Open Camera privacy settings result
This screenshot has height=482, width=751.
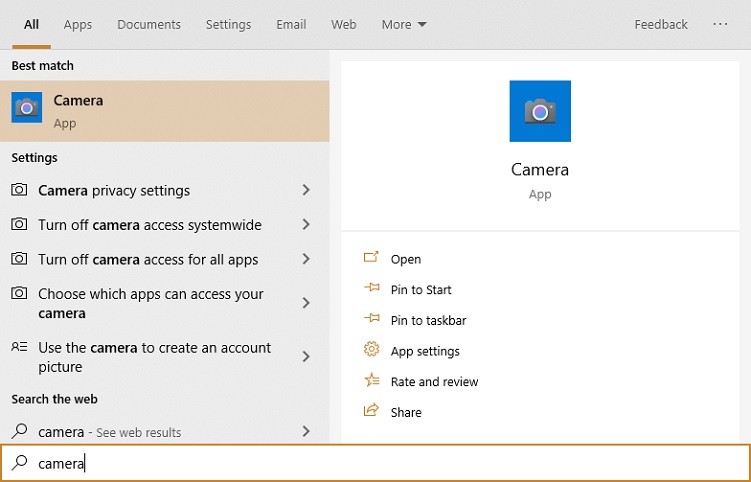(x=164, y=190)
